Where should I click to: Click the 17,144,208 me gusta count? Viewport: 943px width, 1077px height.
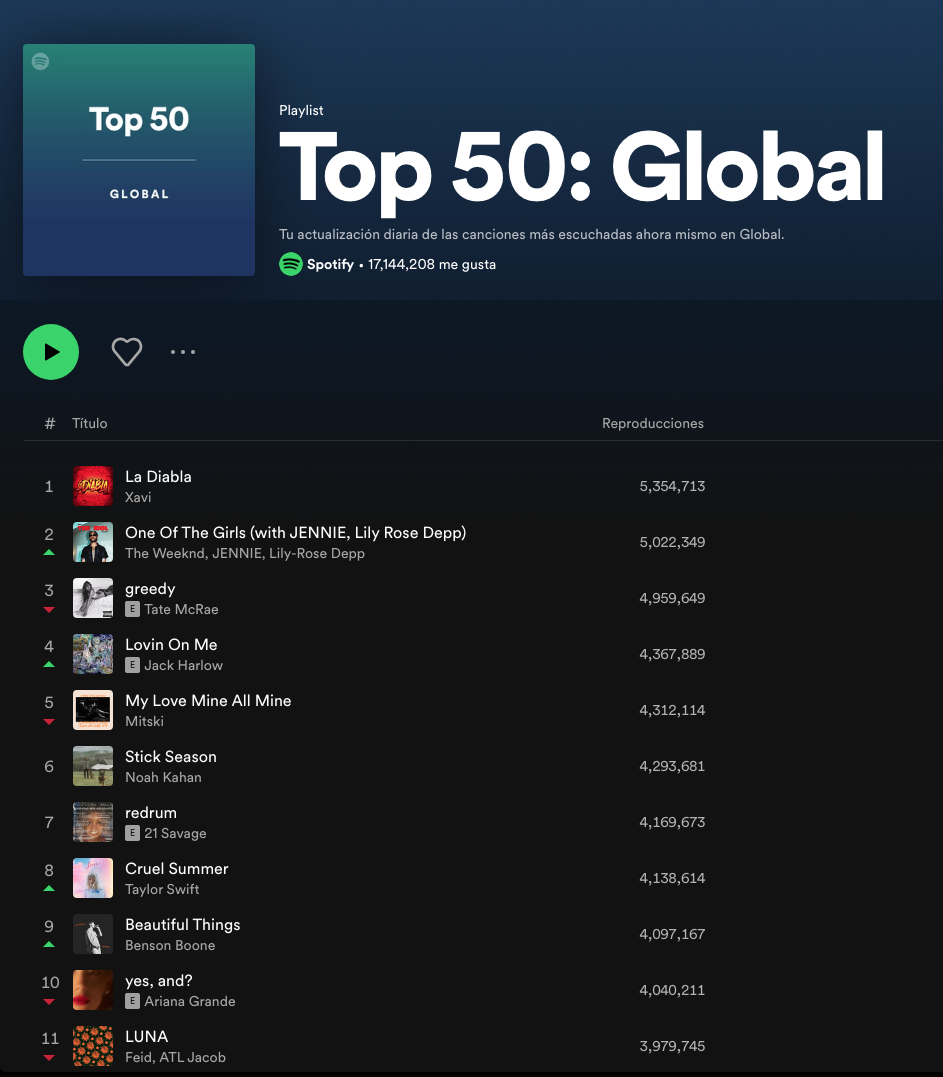[432, 264]
